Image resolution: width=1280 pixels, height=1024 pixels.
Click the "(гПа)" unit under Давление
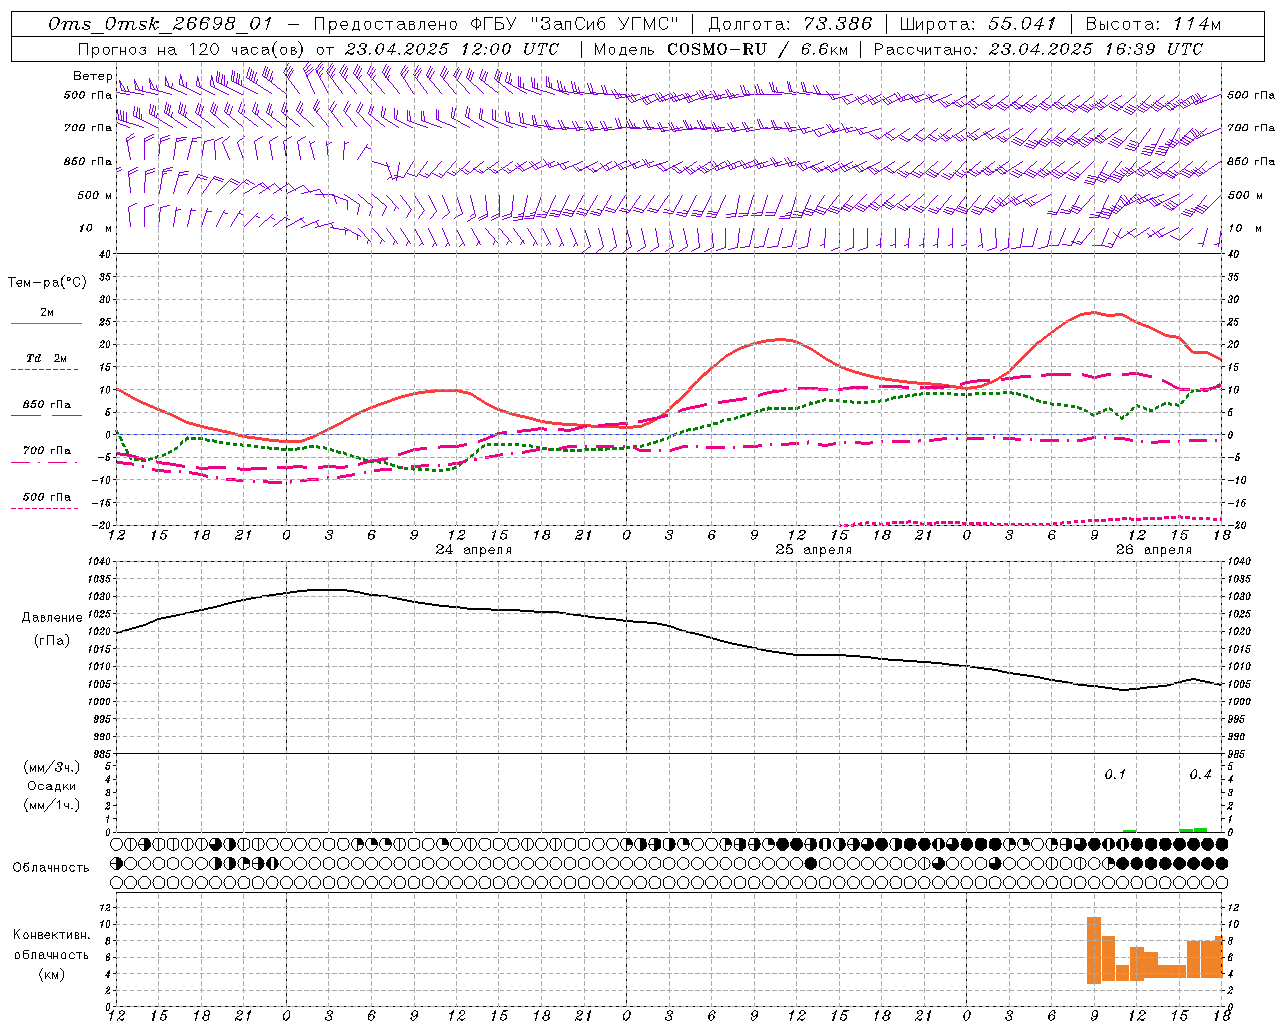coord(52,640)
